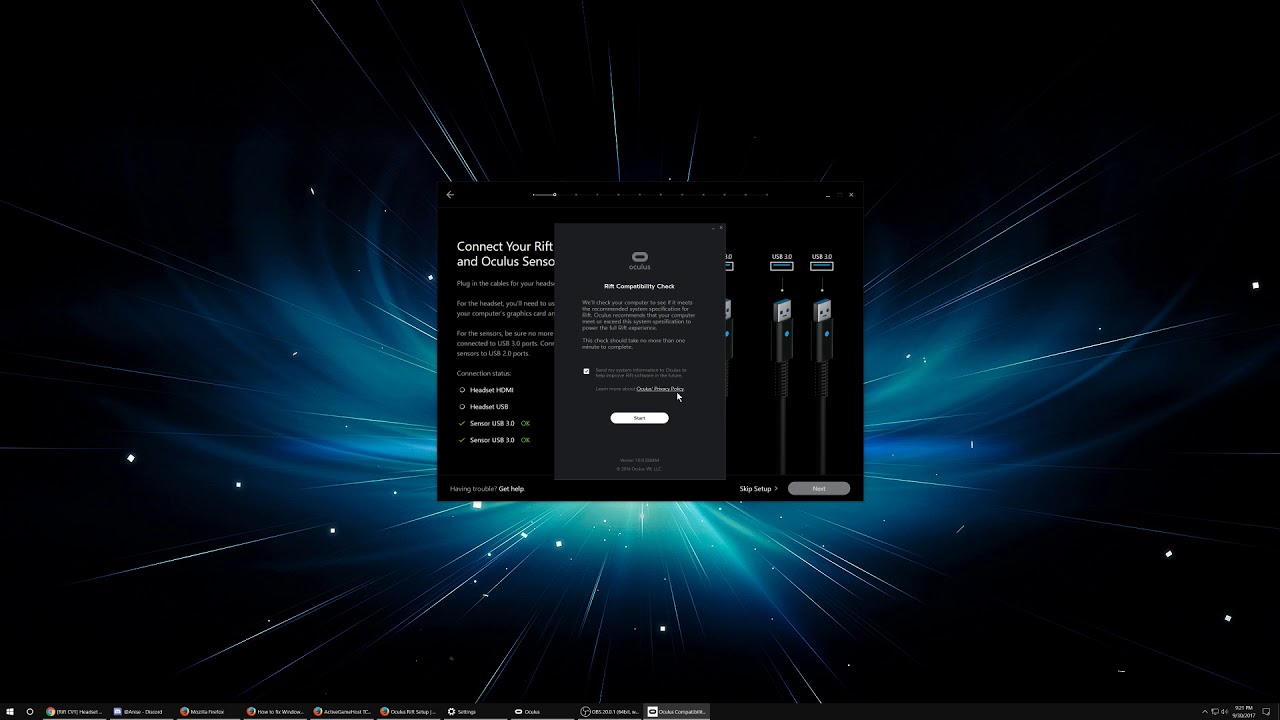Switch to How to fix Windows Firefox item
The image size is (1280, 720).
(x=275, y=712)
